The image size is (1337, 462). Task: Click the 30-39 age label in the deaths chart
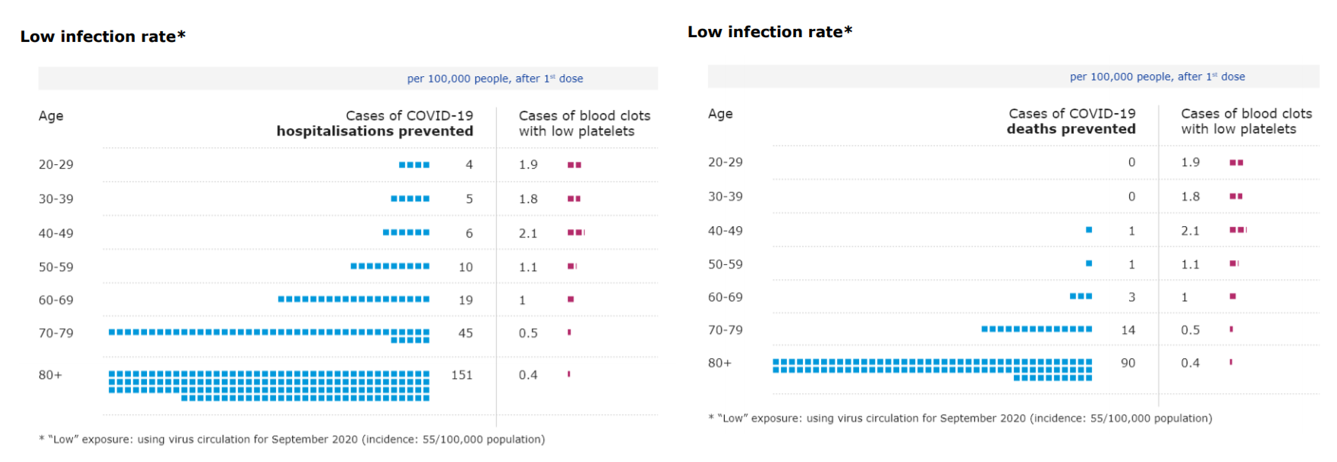[725, 197]
